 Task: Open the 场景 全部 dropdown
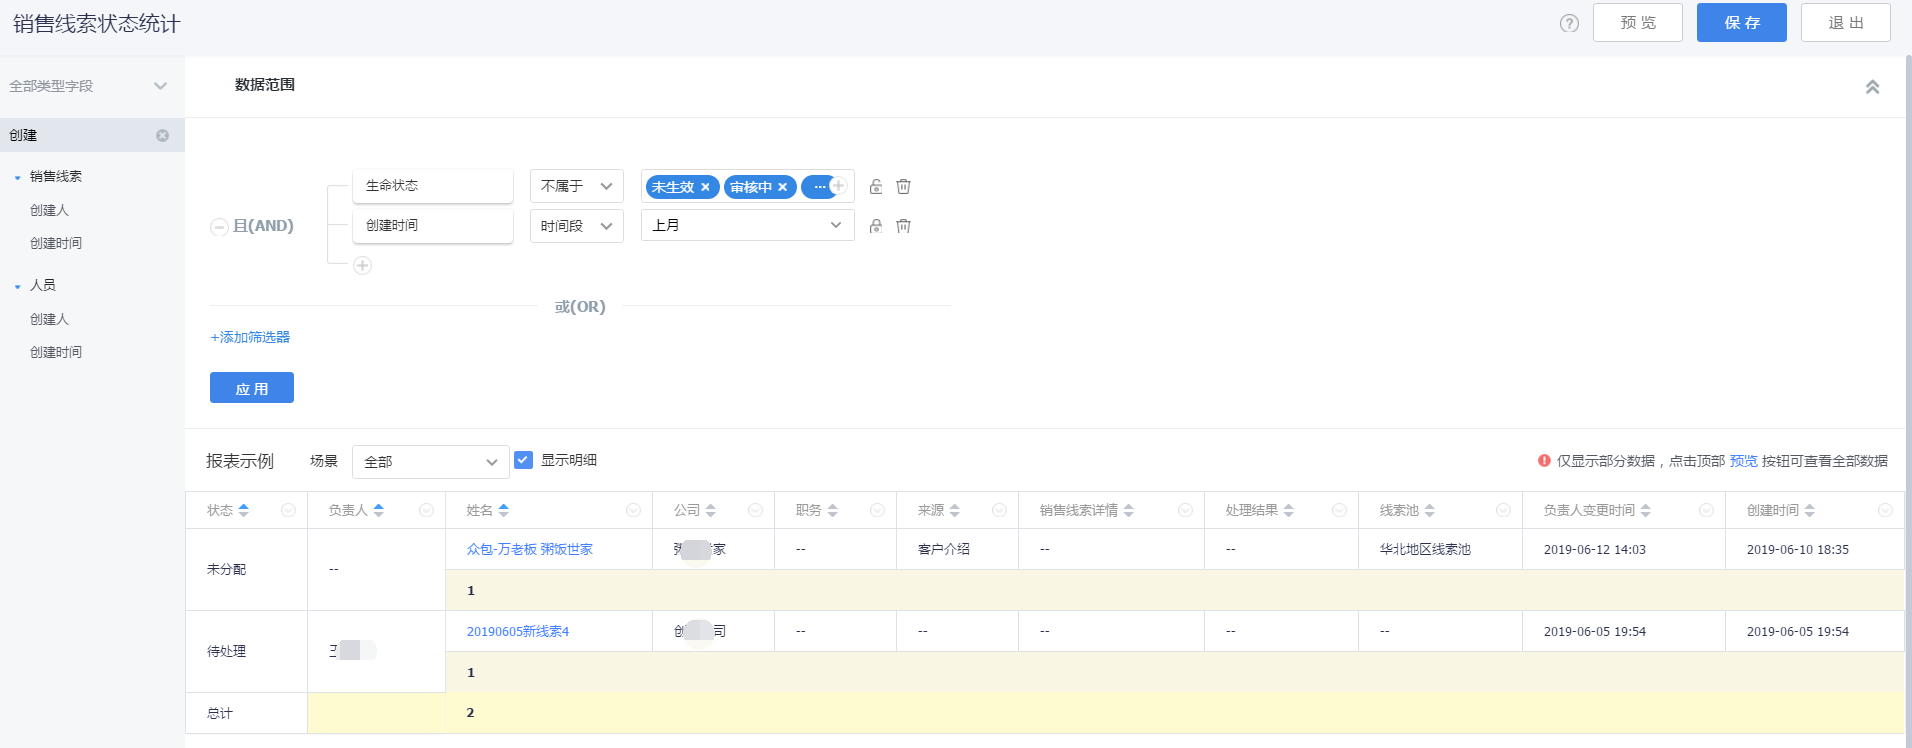coord(431,462)
